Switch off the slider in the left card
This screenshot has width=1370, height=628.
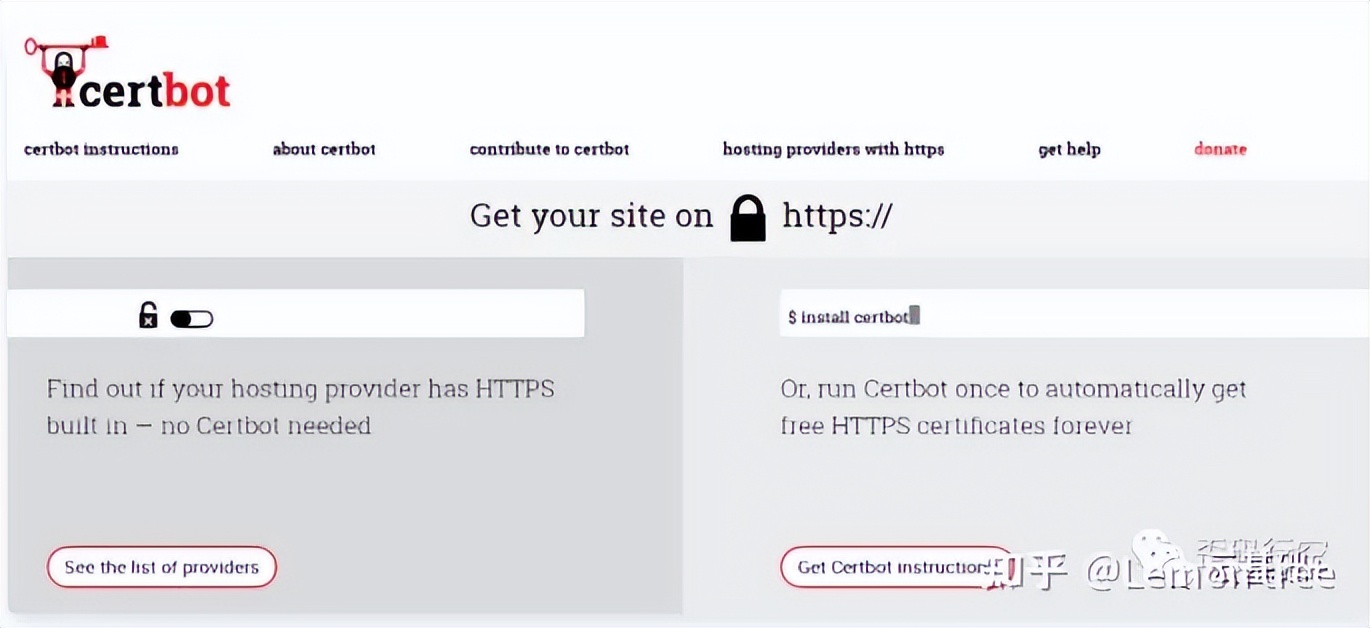[190, 316]
